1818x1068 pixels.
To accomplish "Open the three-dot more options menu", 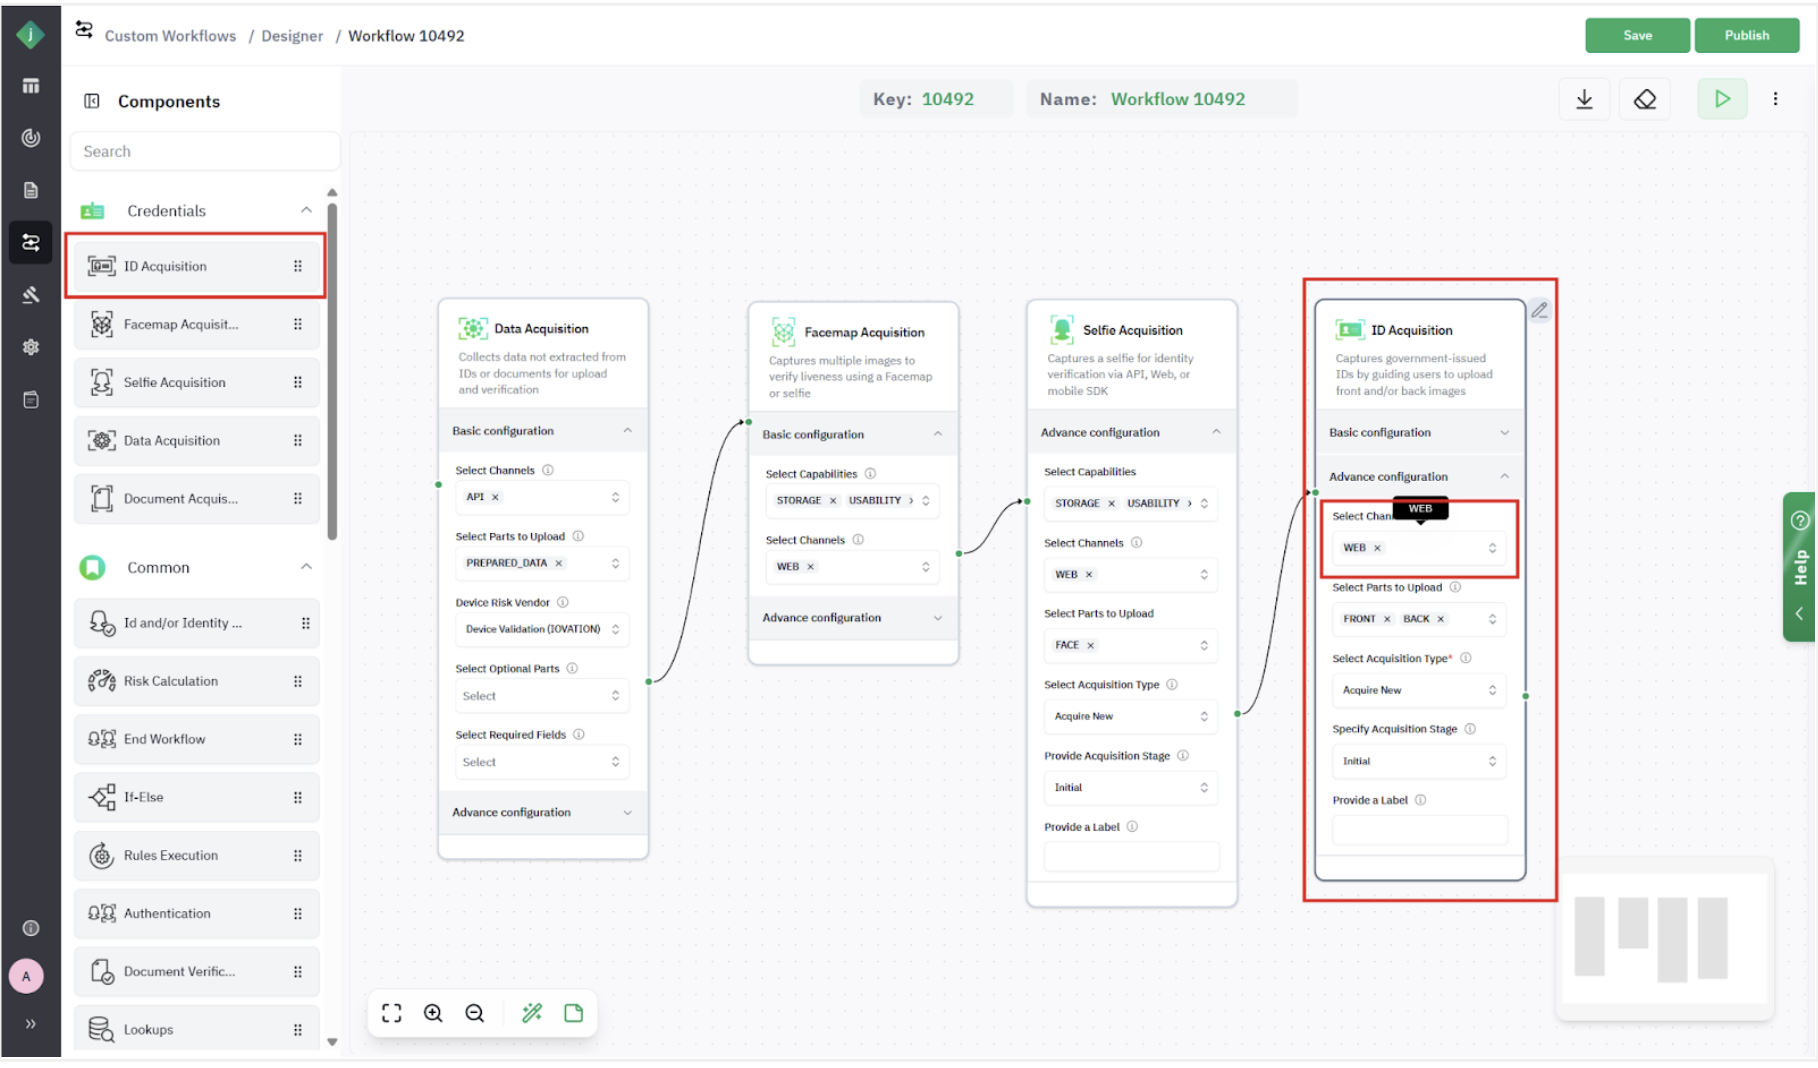I will point(1776,99).
